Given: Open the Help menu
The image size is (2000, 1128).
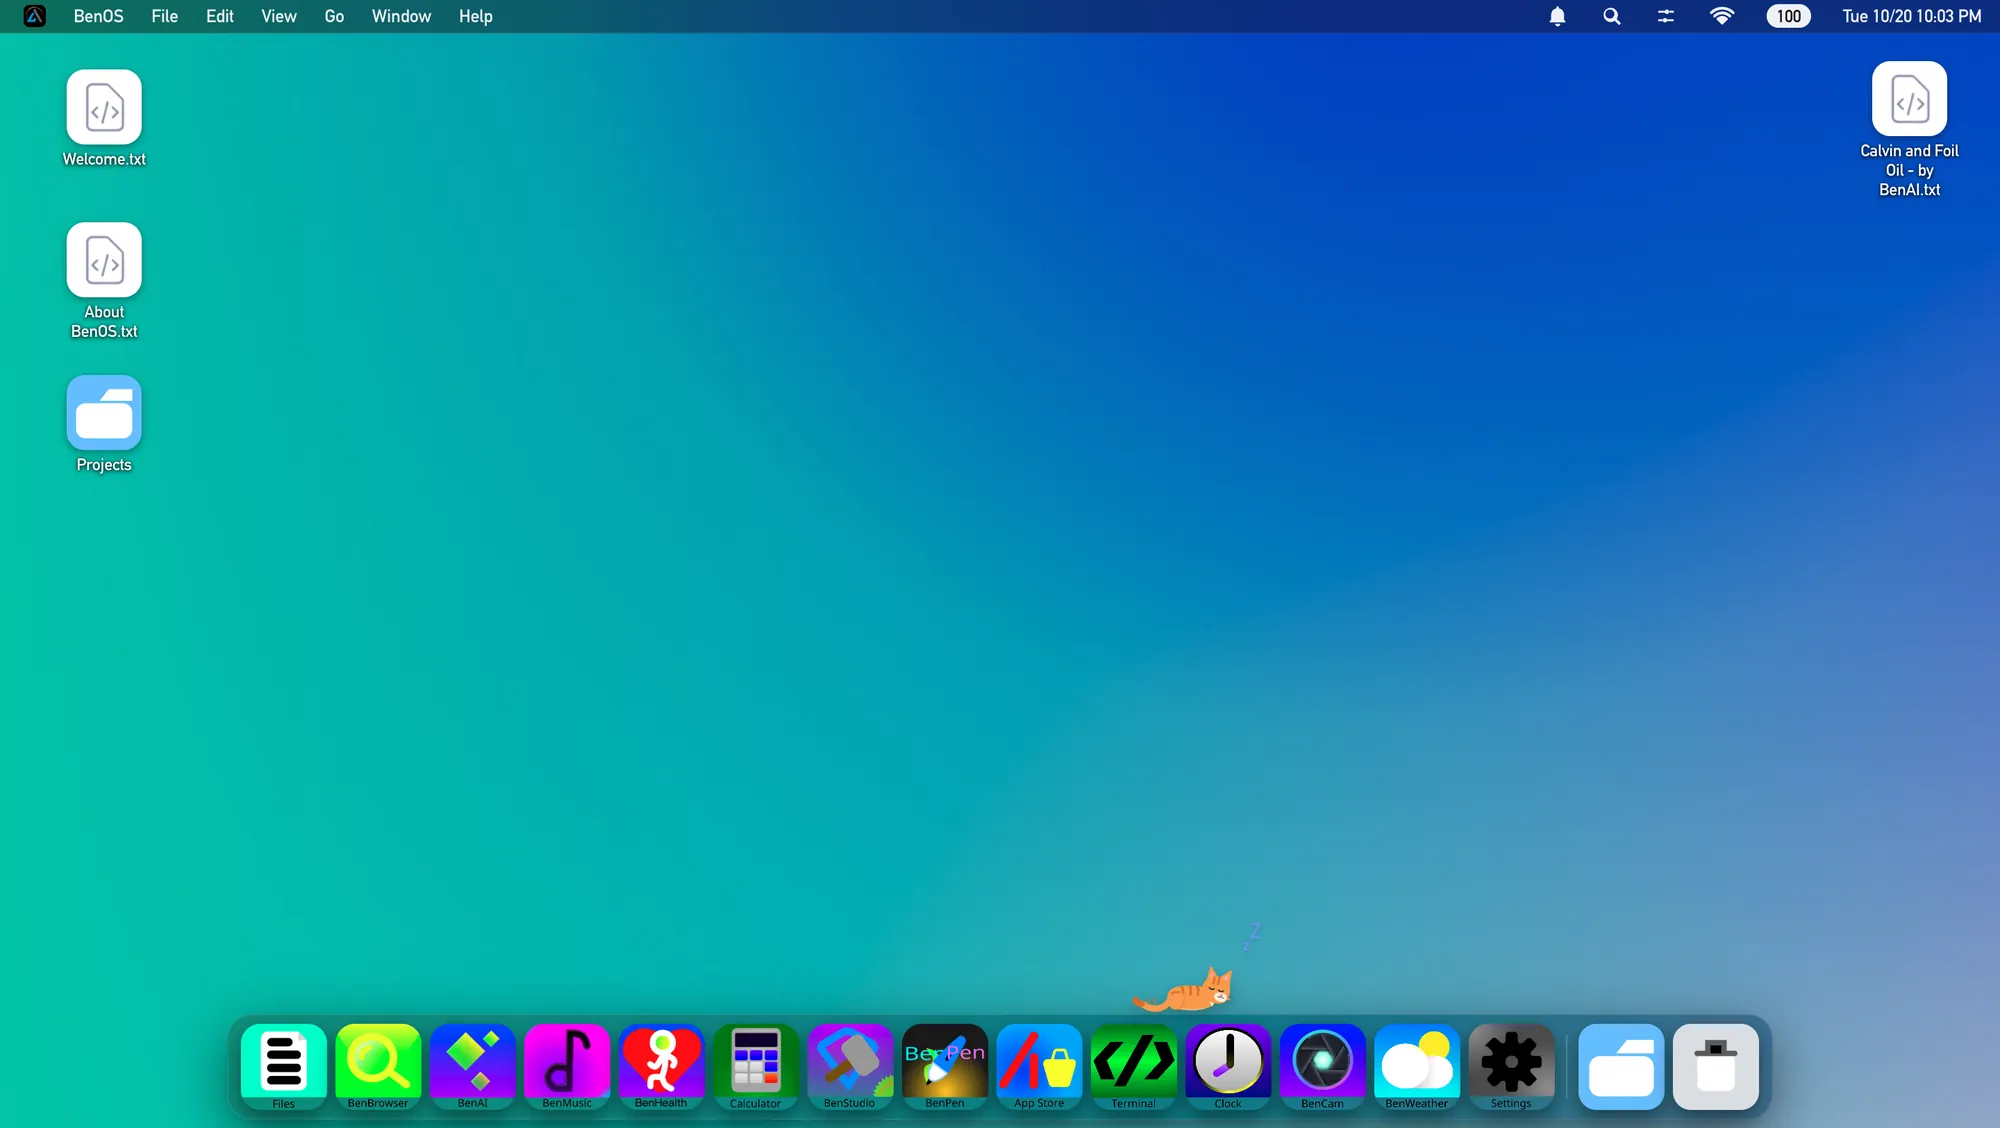Looking at the screenshot, I should click(x=476, y=16).
